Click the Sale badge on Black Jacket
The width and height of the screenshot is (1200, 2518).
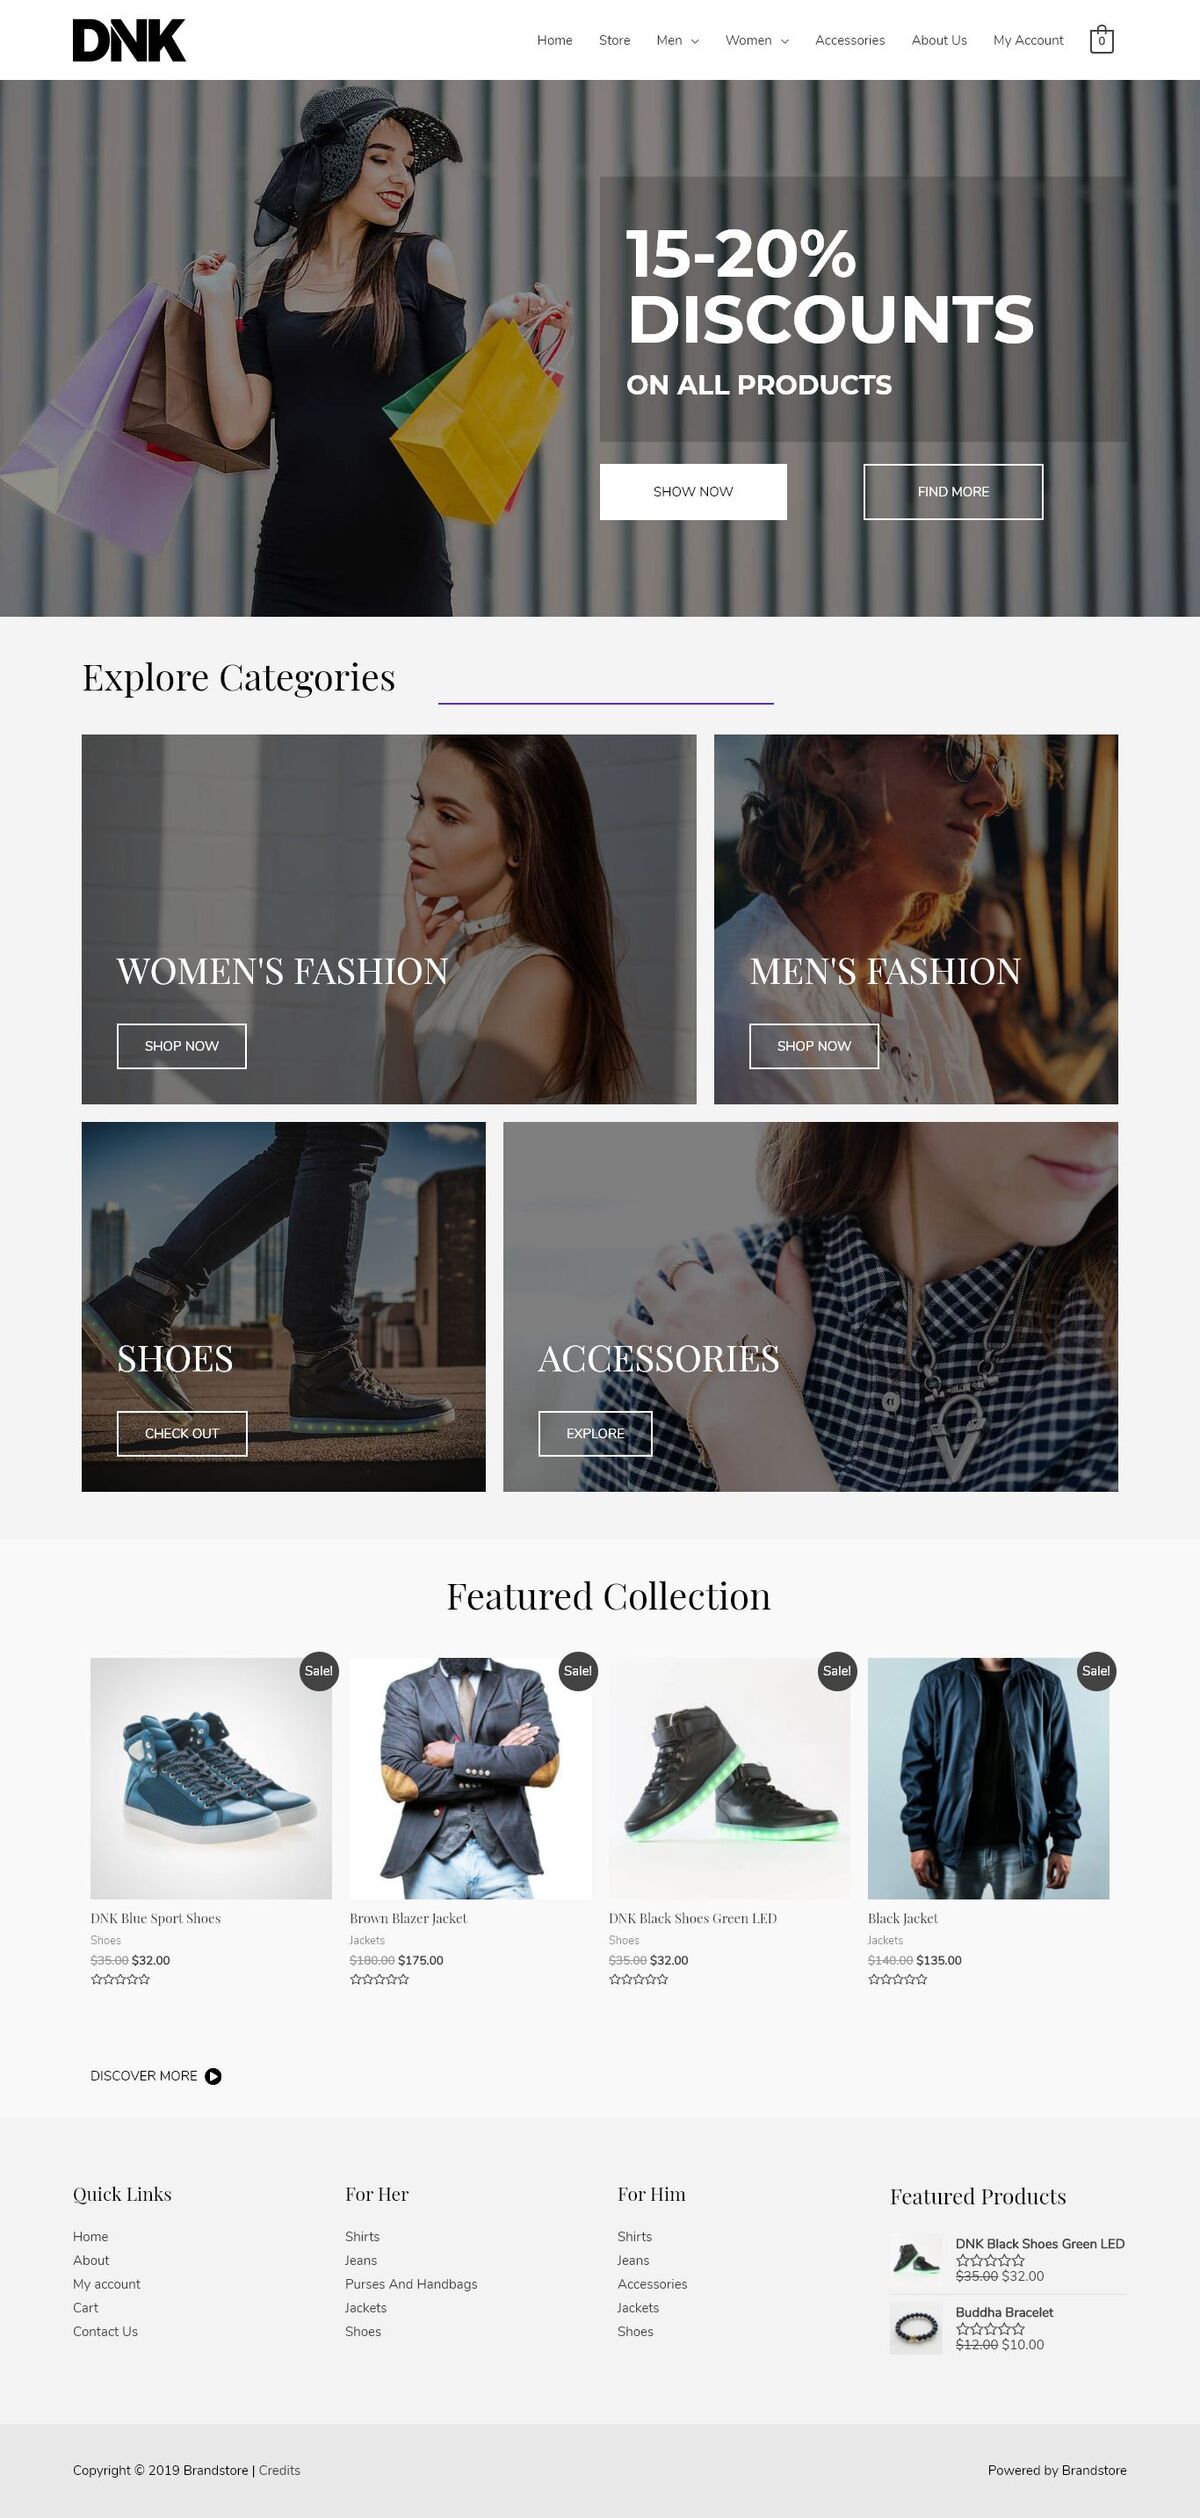tap(1096, 1671)
